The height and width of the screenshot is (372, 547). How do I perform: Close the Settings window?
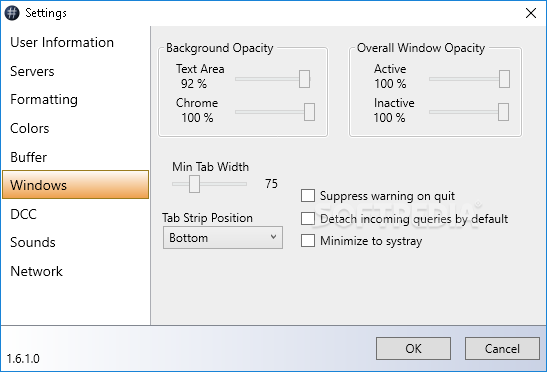click(531, 13)
